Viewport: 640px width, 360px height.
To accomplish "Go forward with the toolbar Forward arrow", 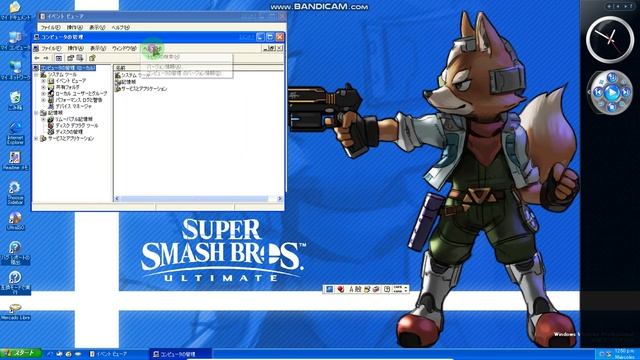I will (x=46, y=58).
